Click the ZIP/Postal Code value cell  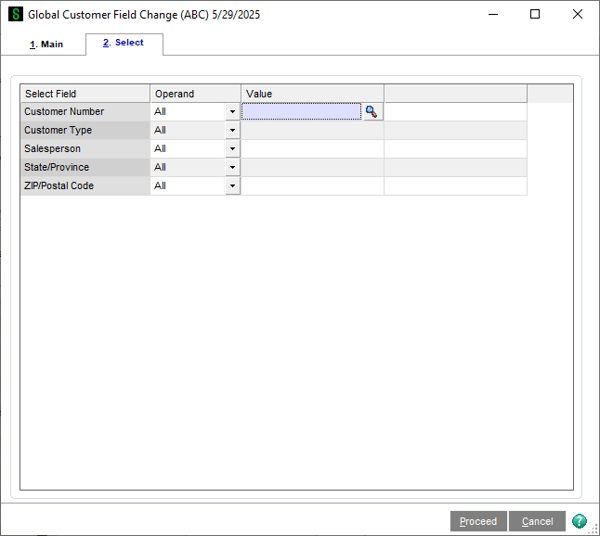[312, 186]
